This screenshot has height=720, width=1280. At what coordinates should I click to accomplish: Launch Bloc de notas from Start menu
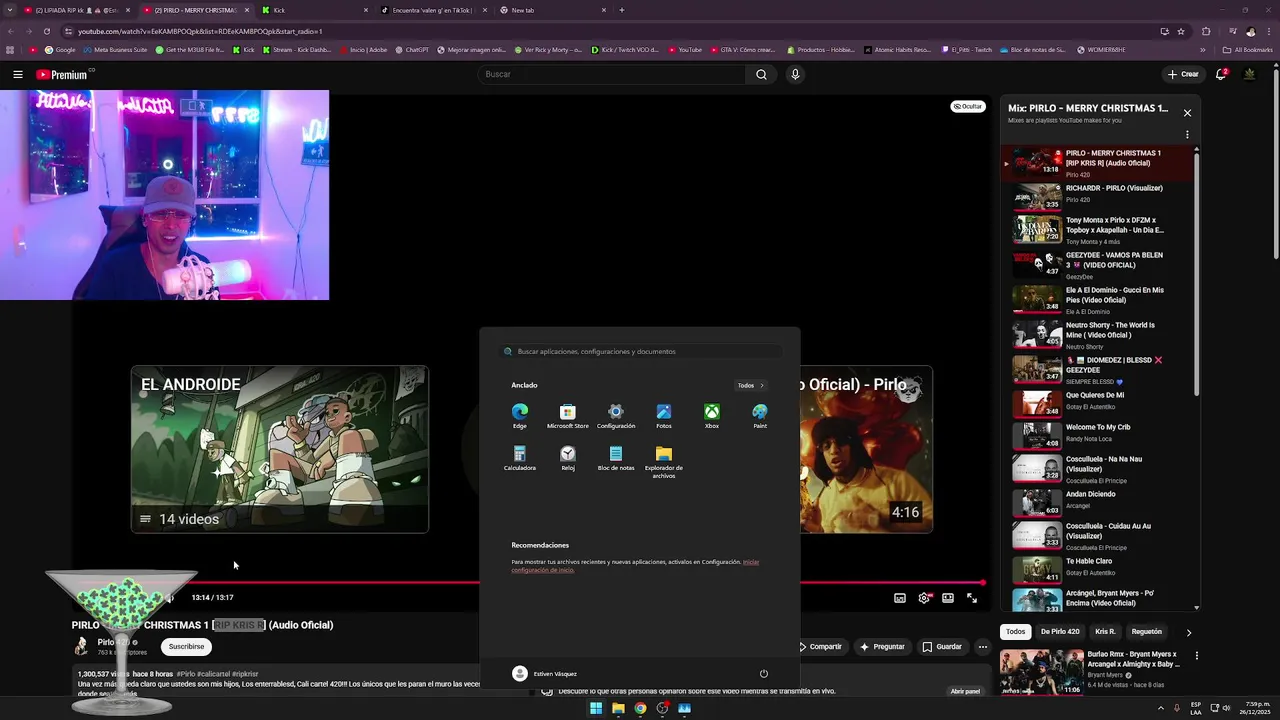coord(616,458)
